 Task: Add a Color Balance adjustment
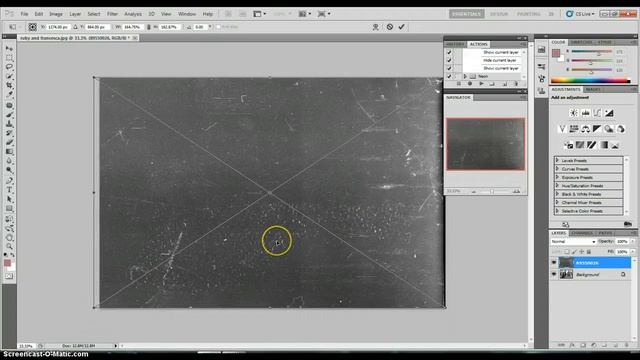pyautogui.click(x=585, y=129)
